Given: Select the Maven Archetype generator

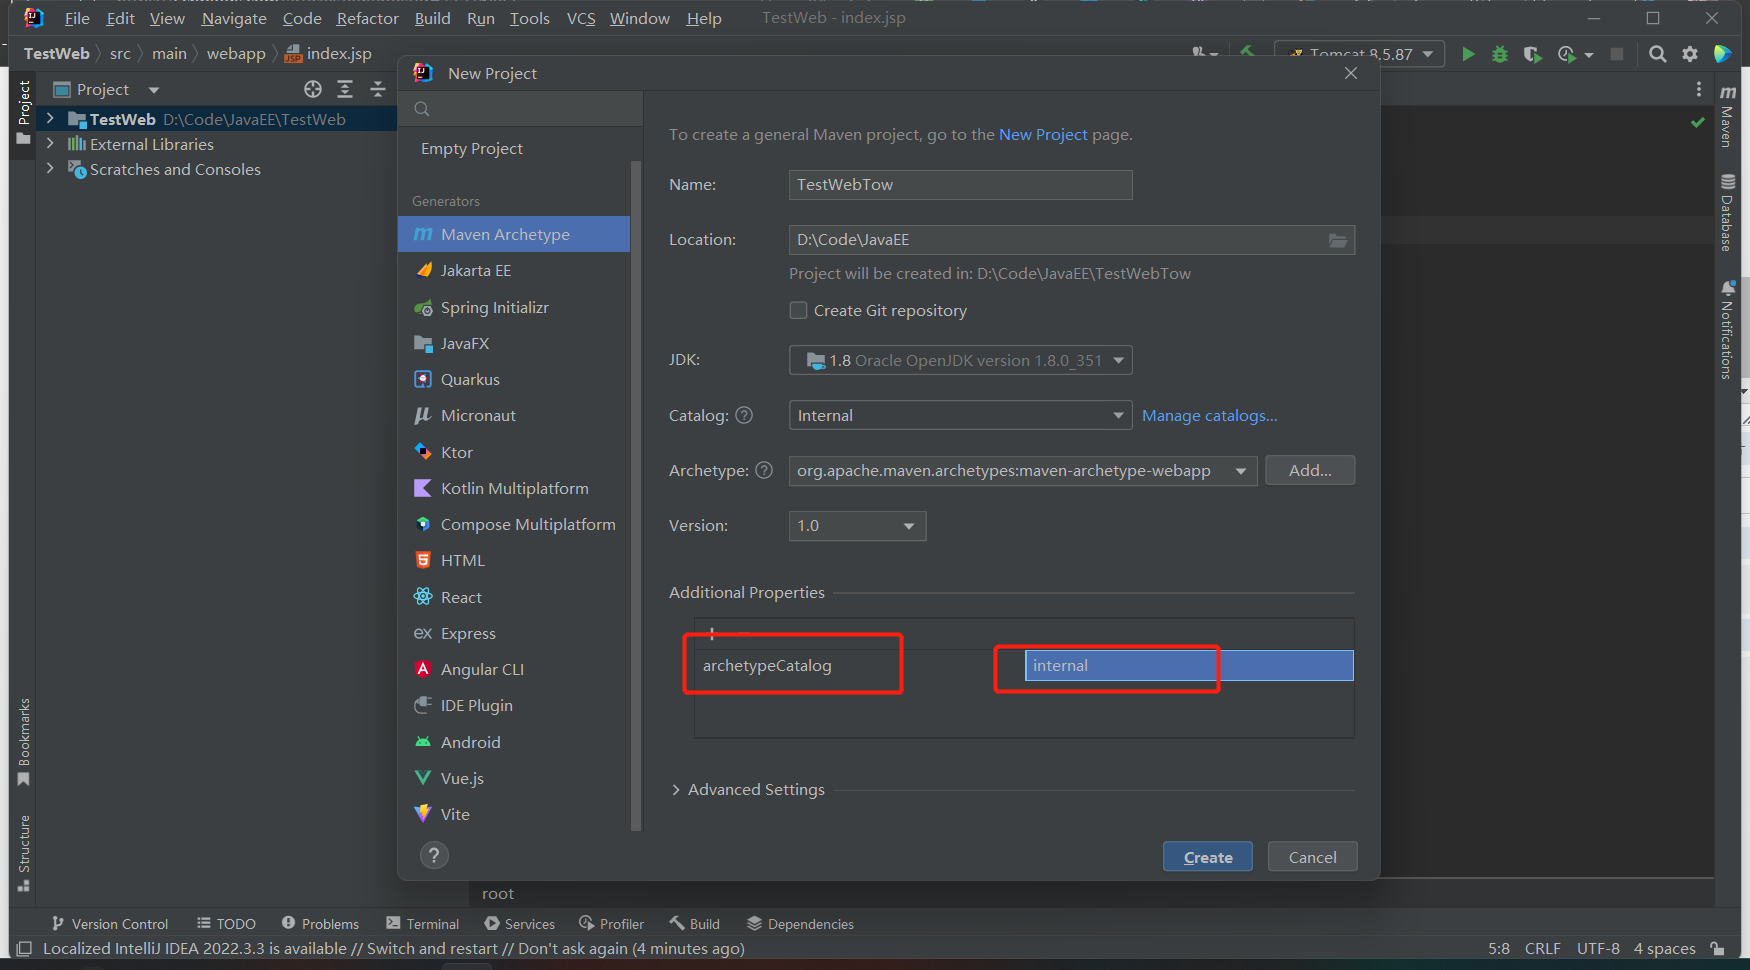Looking at the screenshot, I should pyautogui.click(x=514, y=234).
